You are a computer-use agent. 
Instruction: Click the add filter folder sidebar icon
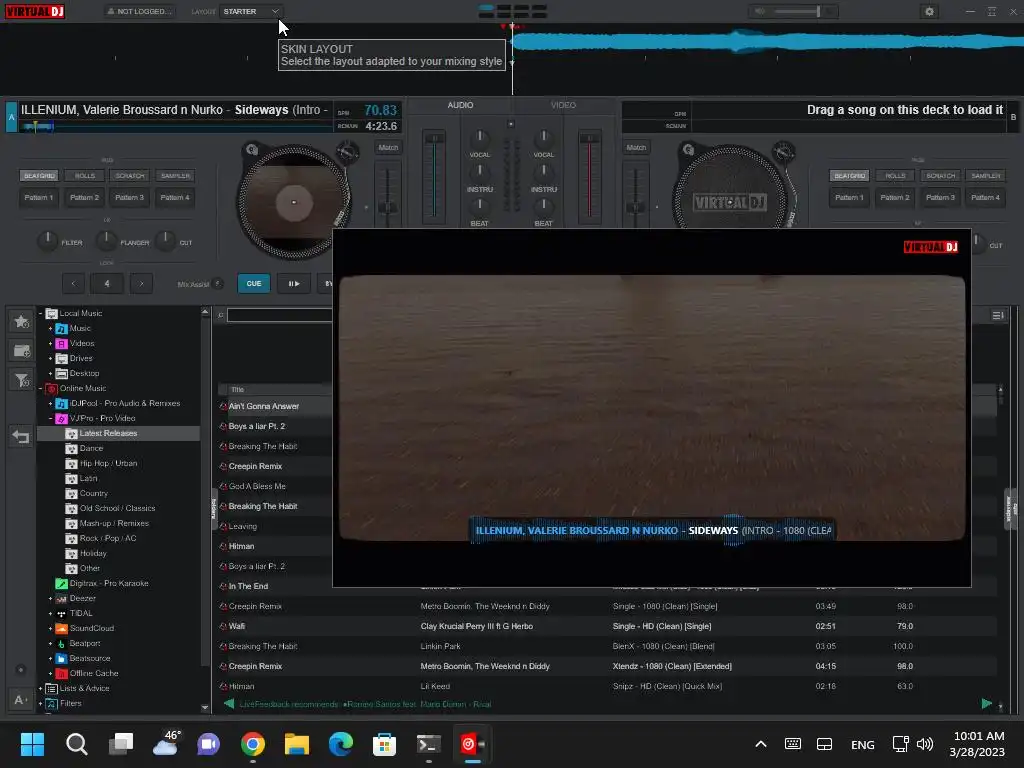click(x=22, y=380)
